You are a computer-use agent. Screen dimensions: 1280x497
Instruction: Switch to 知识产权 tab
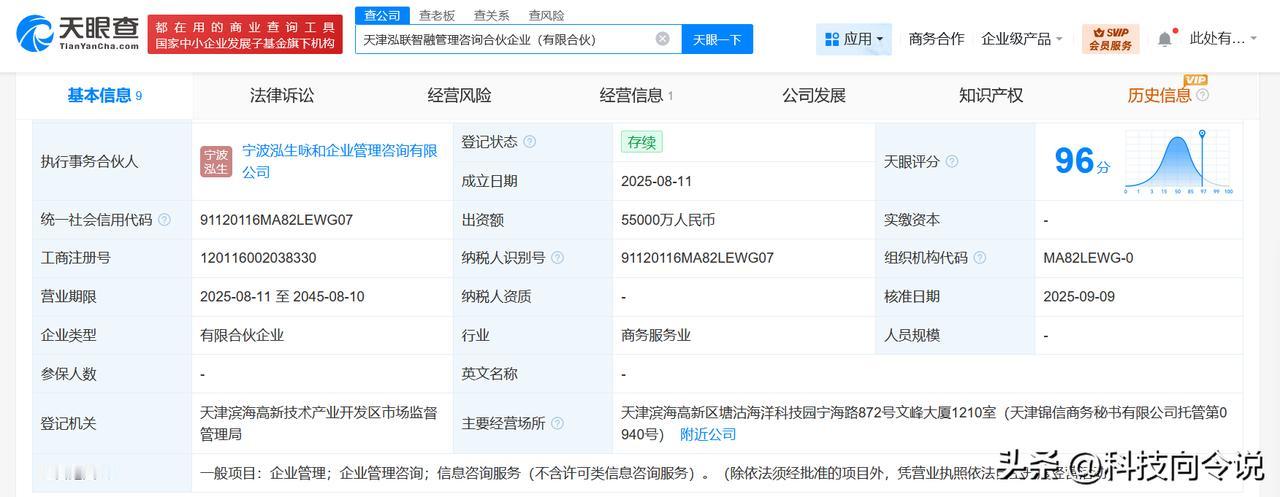coord(991,95)
